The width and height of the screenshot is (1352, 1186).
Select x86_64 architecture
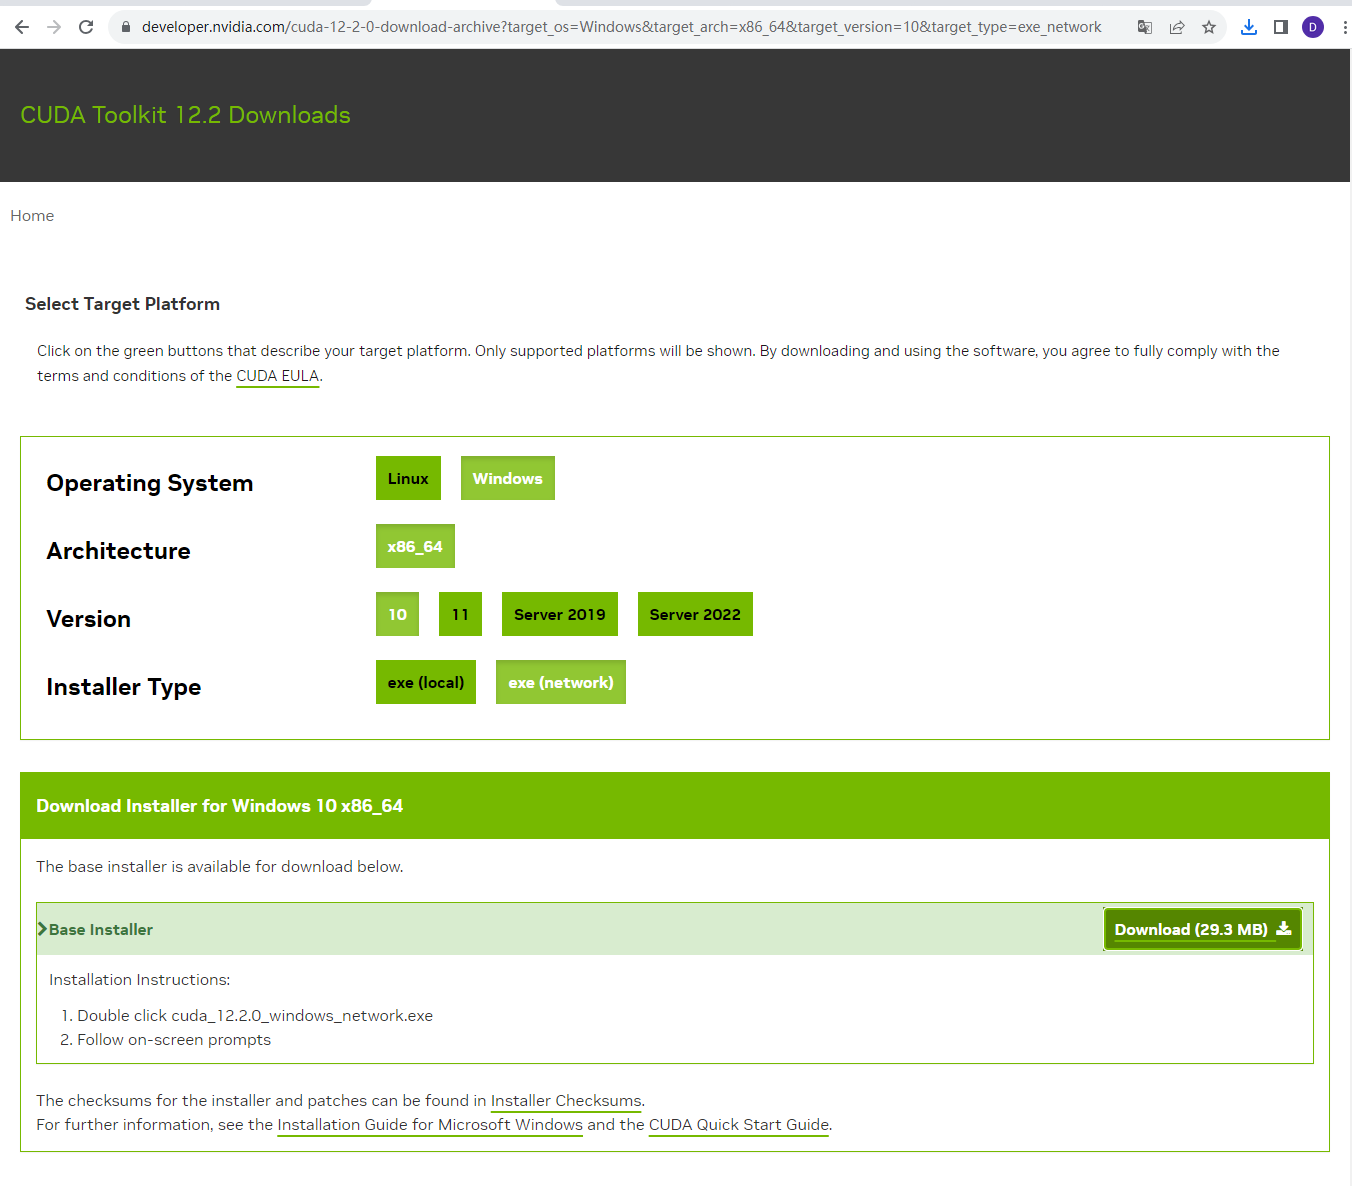(x=415, y=546)
